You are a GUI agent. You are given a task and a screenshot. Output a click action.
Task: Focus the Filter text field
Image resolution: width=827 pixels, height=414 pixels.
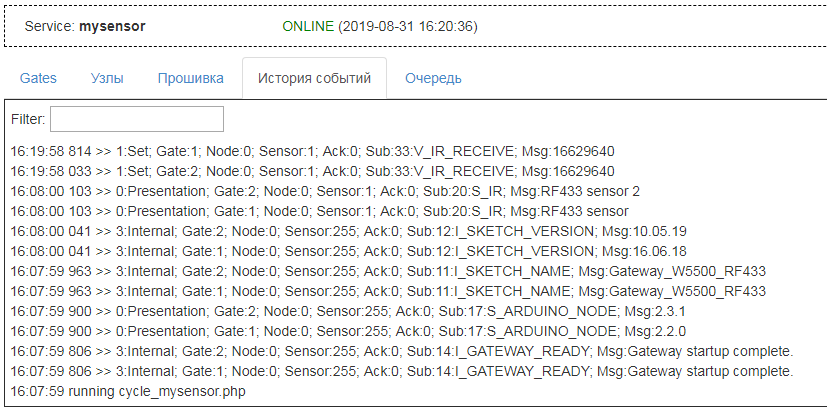[137, 119]
